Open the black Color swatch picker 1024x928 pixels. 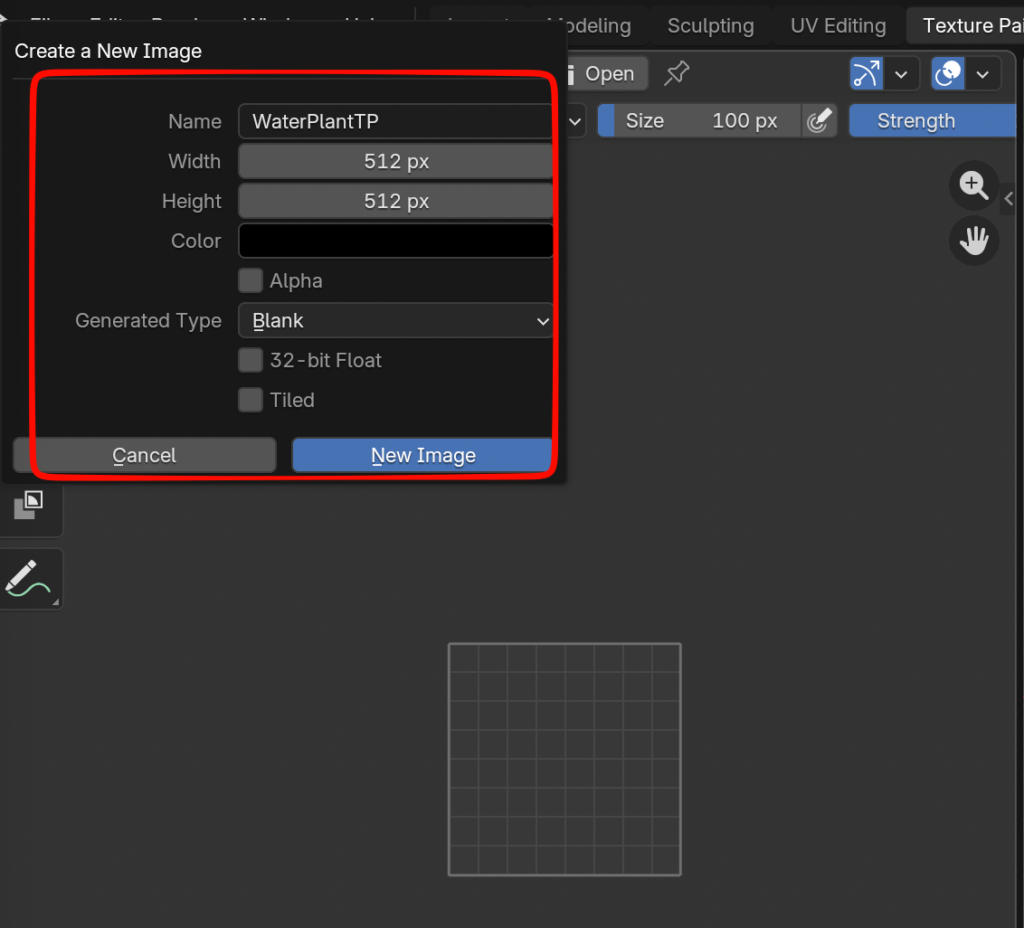(396, 241)
